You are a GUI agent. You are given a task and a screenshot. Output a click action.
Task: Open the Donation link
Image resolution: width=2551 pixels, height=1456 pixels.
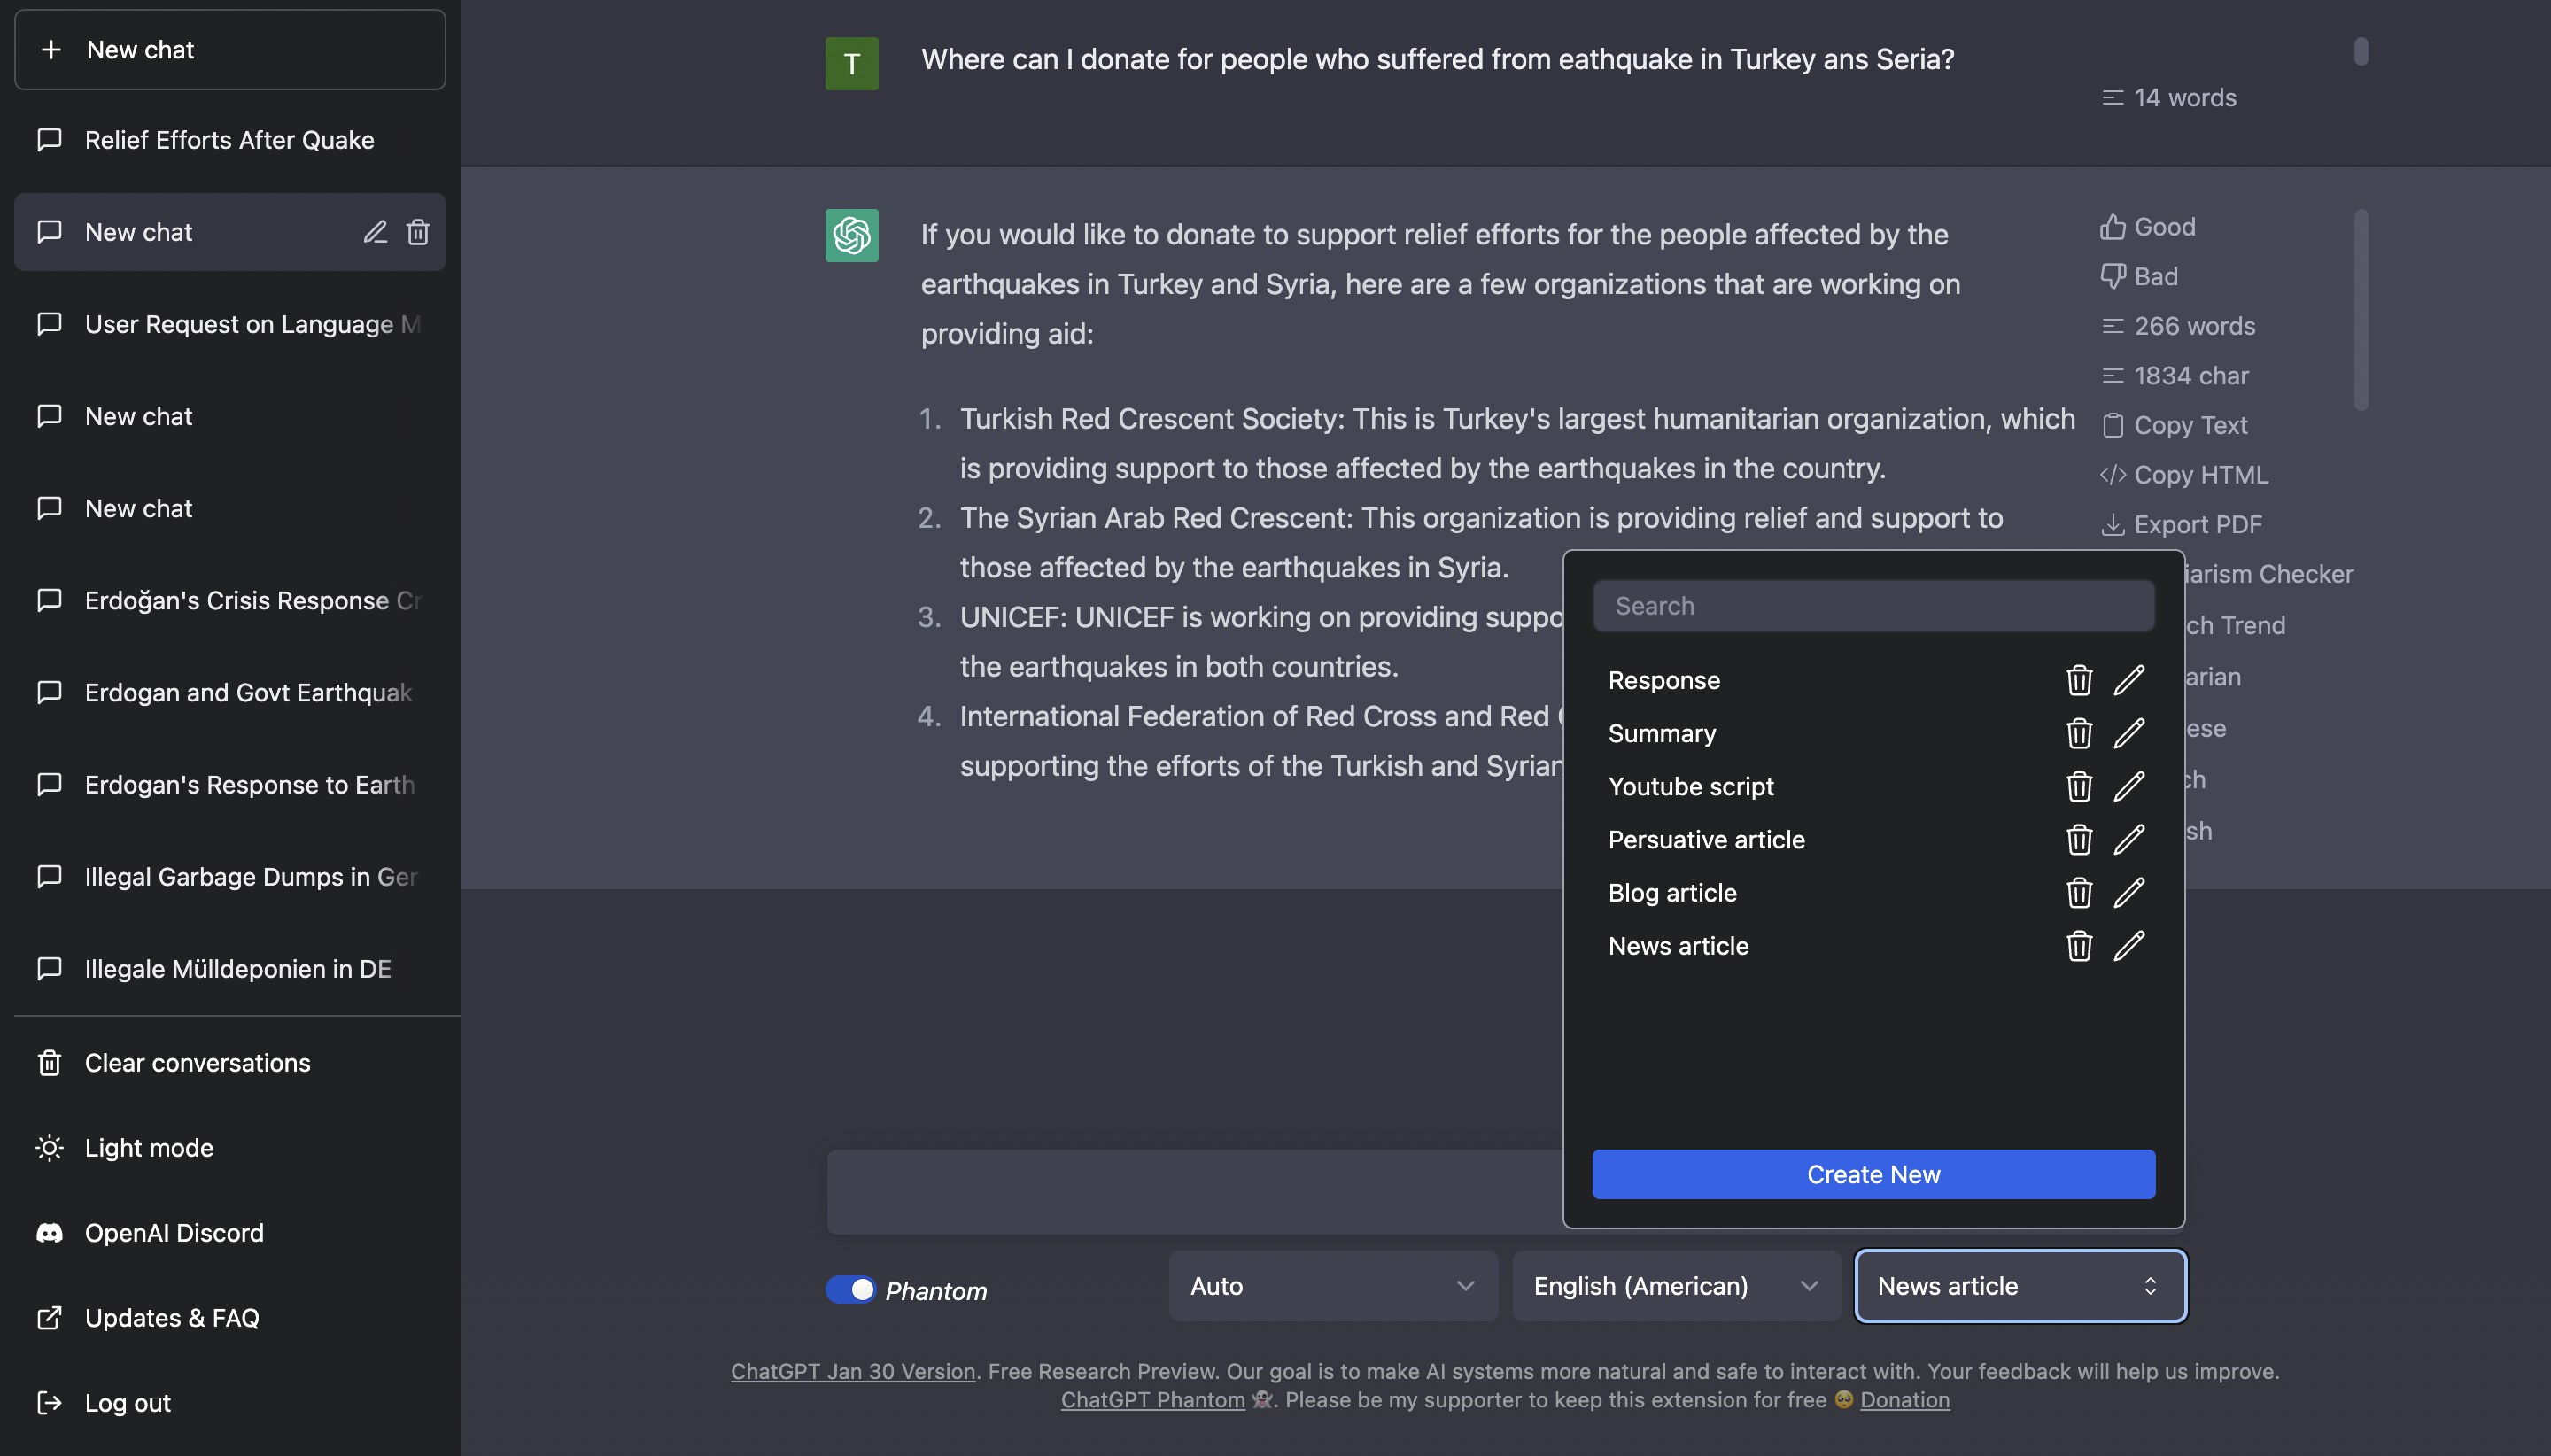click(1904, 1399)
